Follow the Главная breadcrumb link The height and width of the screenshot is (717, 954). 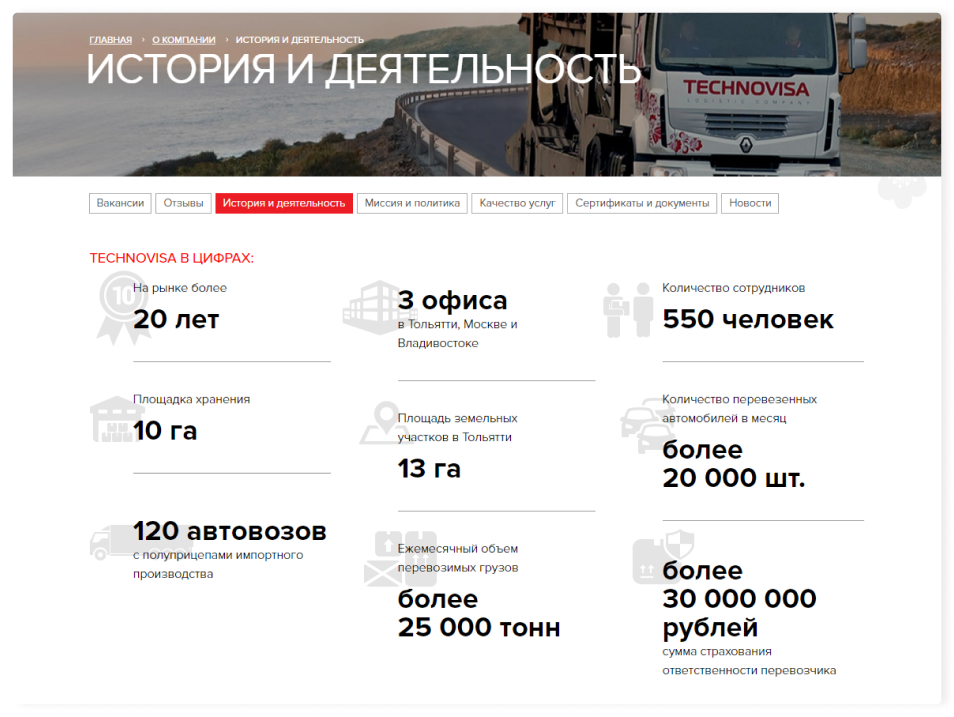pyautogui.click(x=110, y=40)
